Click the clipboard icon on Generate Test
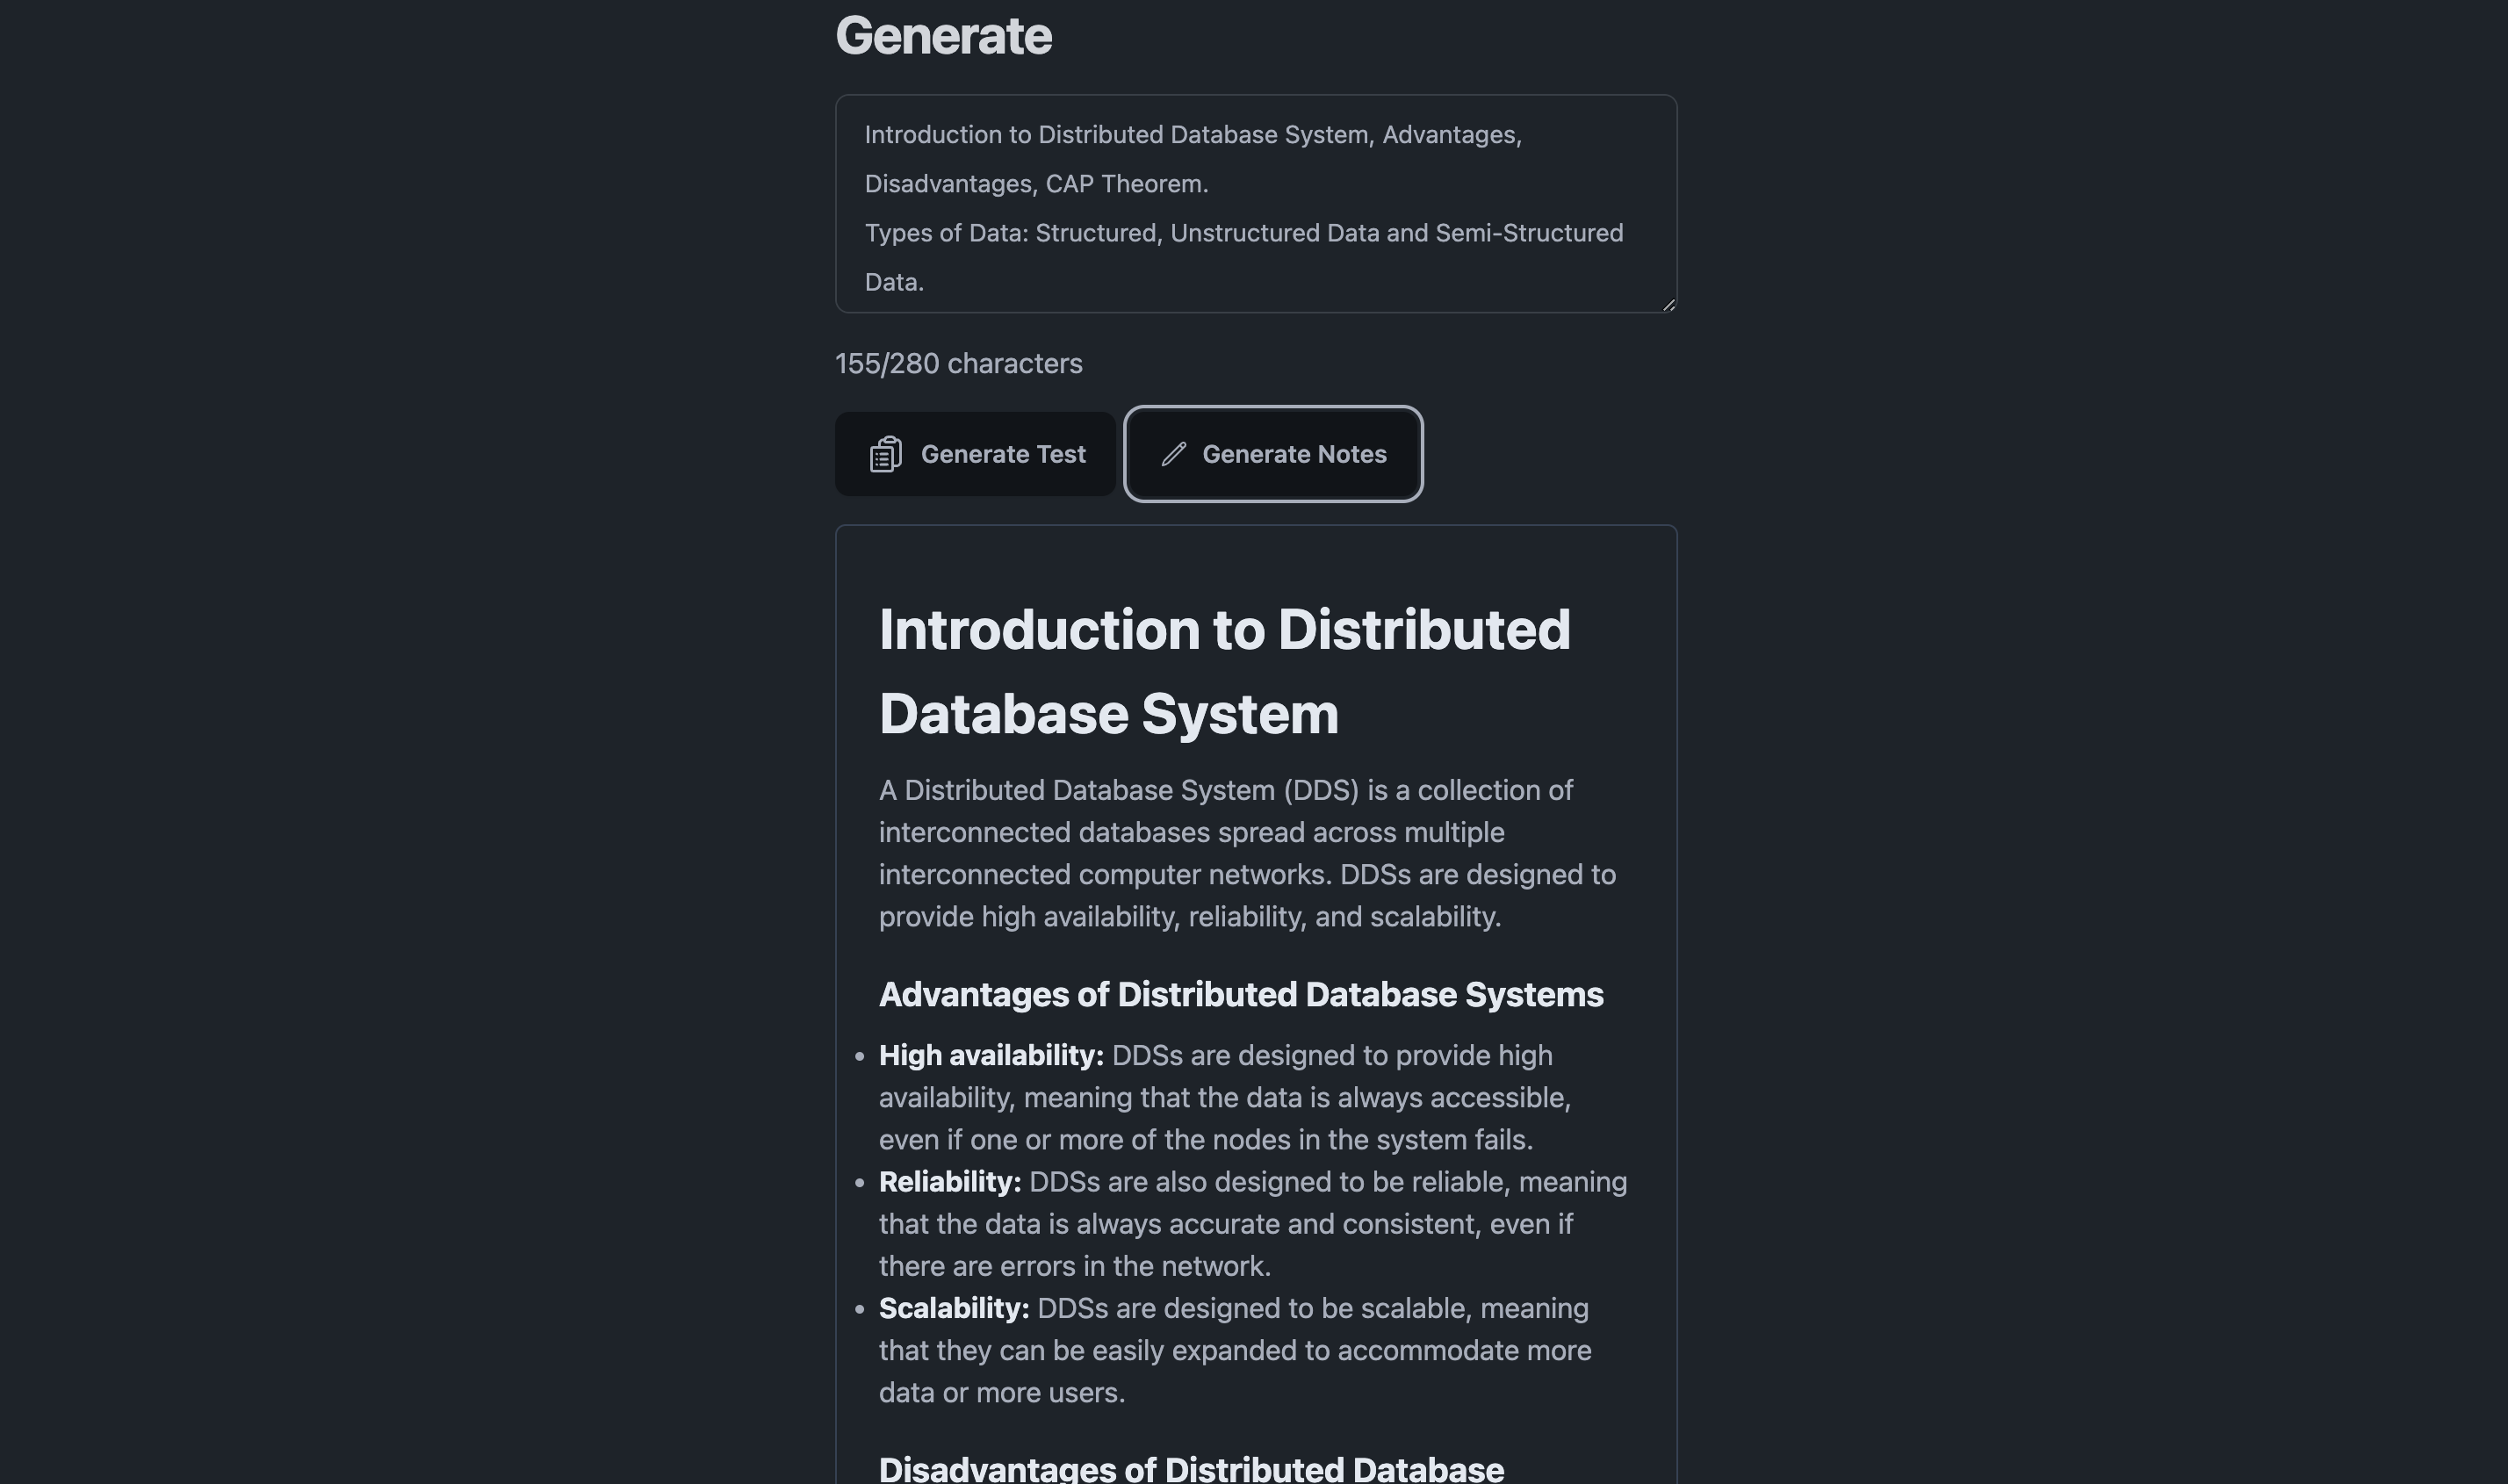2508x1484 pixels. tap(885, 455)
